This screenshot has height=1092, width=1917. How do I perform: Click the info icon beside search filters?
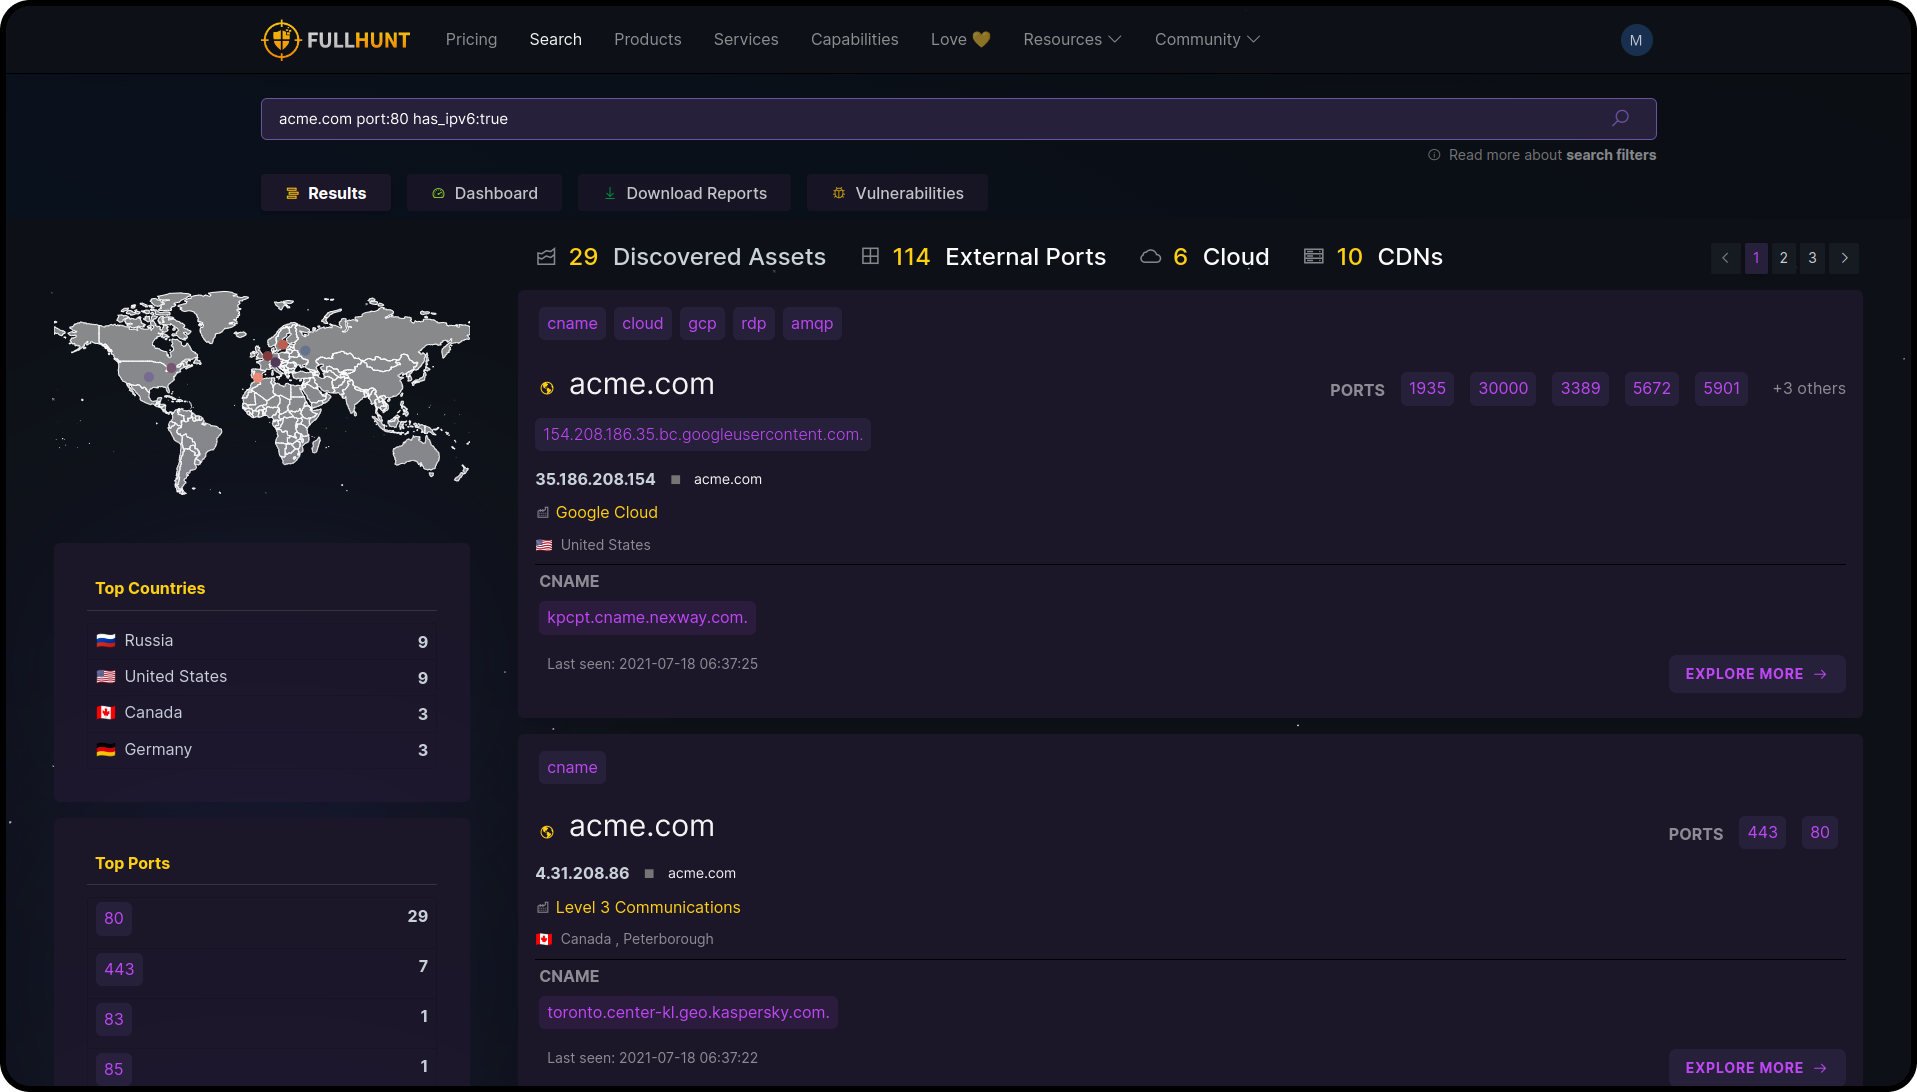(1434, 155)
